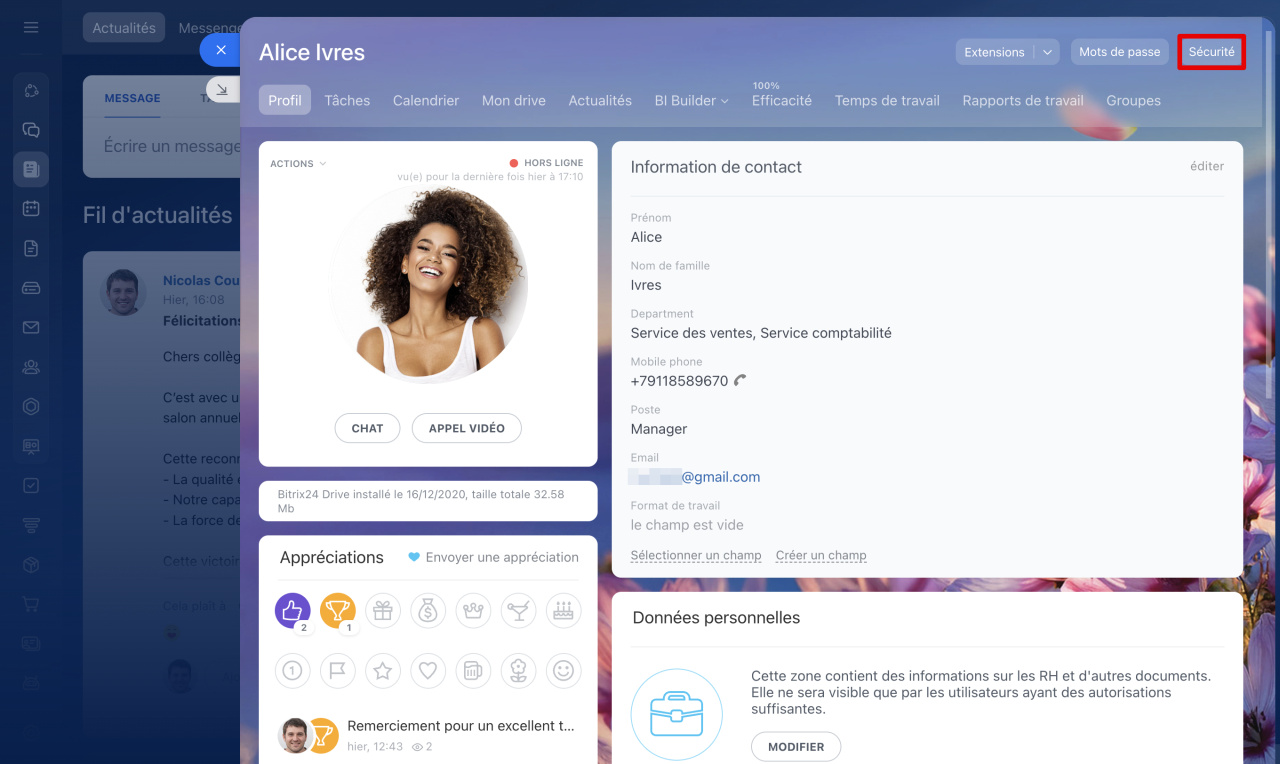Click Envoyer une appréciation link
The width and height of the screenshot is (1280, 764).
(x=493, y=557)
